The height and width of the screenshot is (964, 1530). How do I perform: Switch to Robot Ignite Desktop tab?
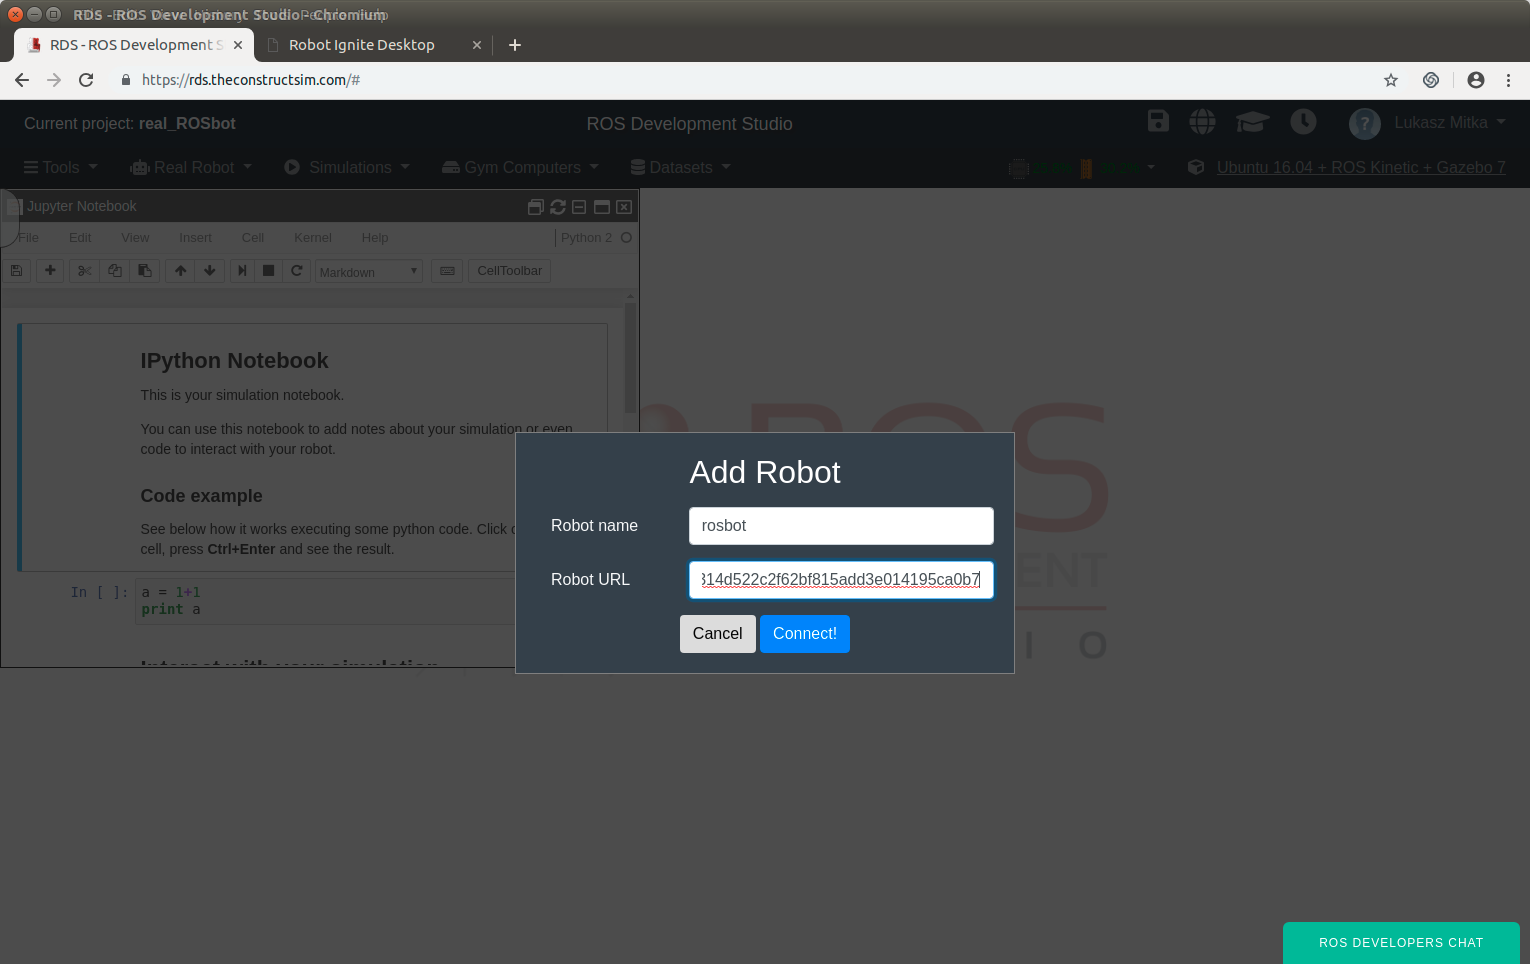click(362, 45)
